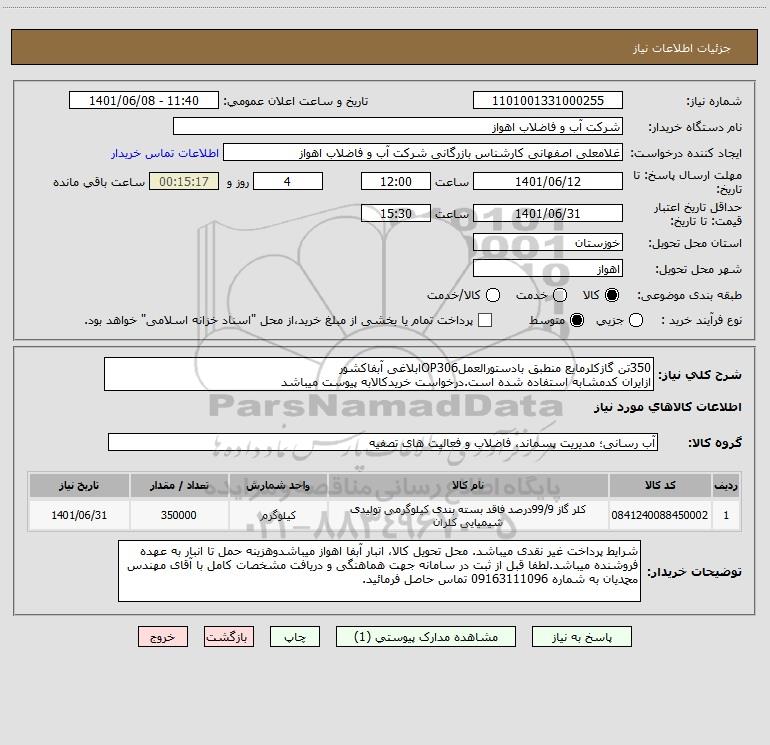
Task: Toggle the Islamic treasury payment checkbox
Action: 485,320
